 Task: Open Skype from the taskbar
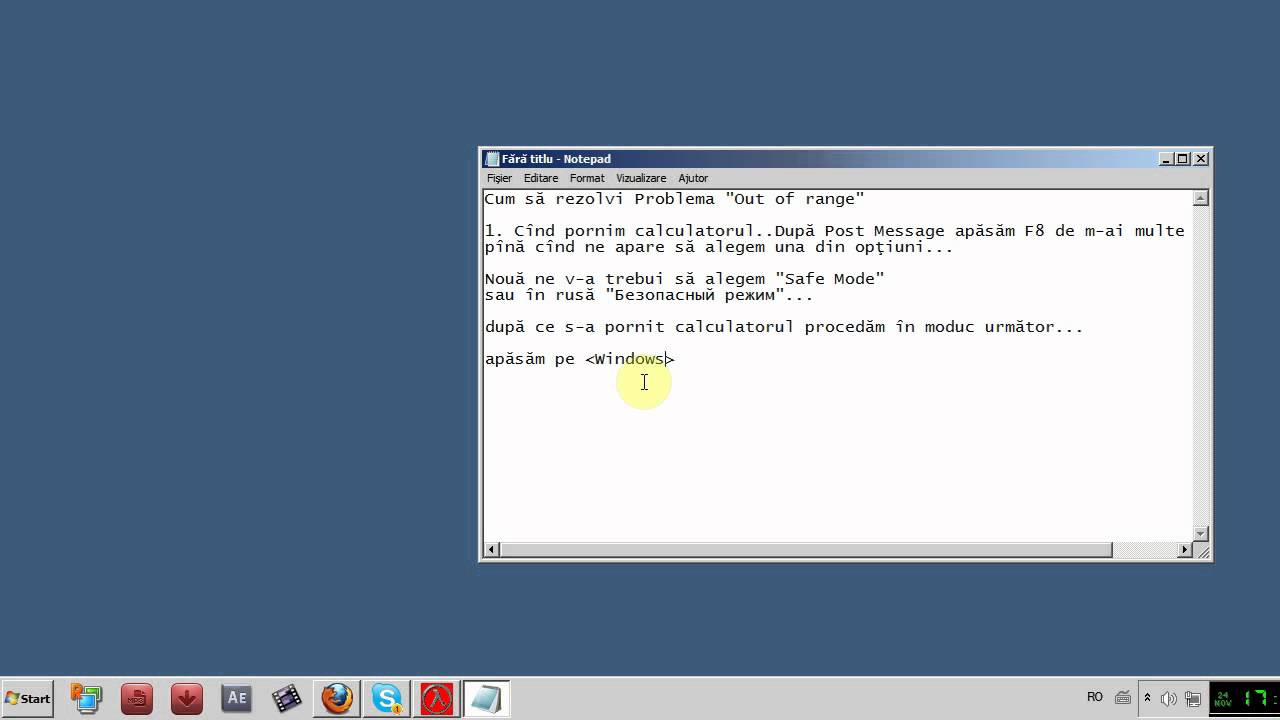(387, 698)
